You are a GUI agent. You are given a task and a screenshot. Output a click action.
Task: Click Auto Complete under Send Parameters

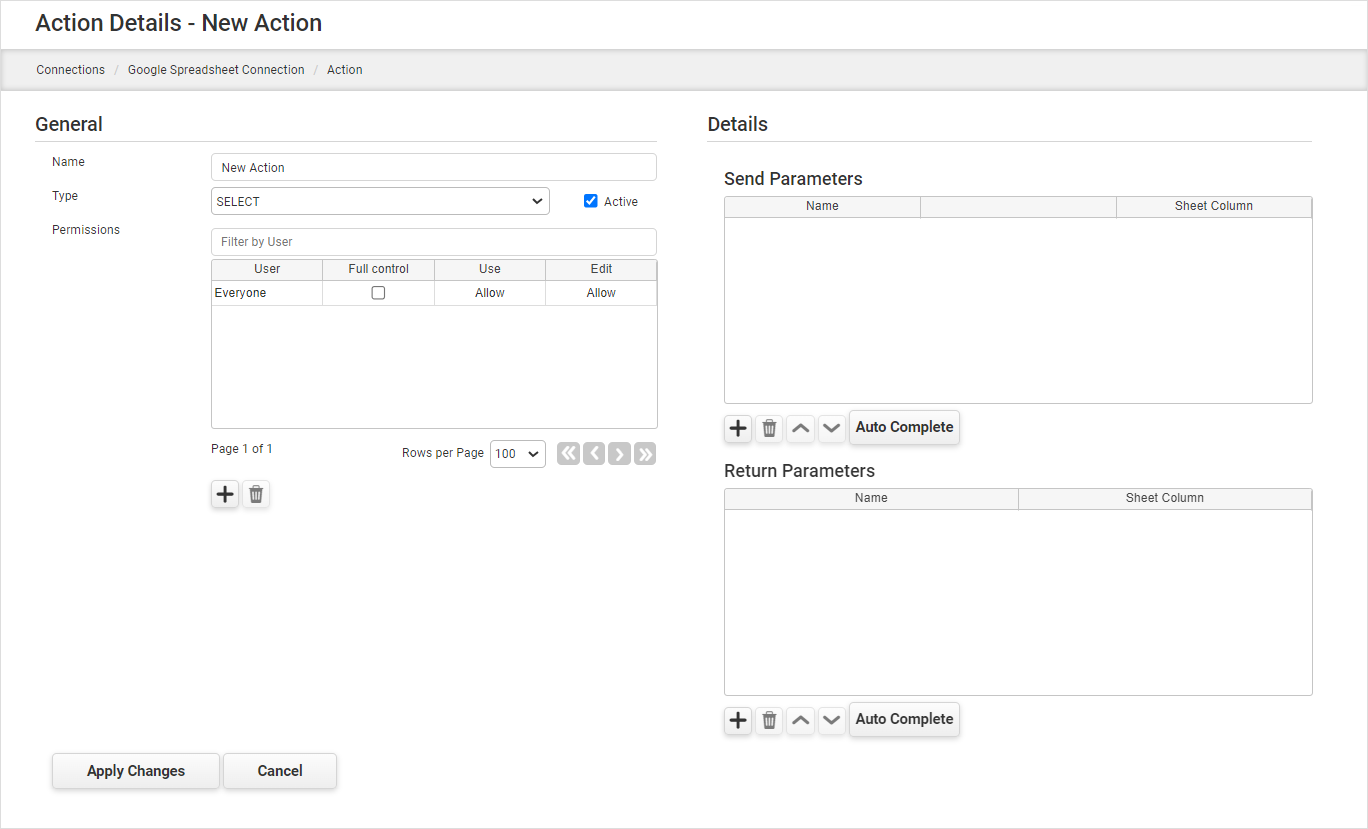point(905,427)
